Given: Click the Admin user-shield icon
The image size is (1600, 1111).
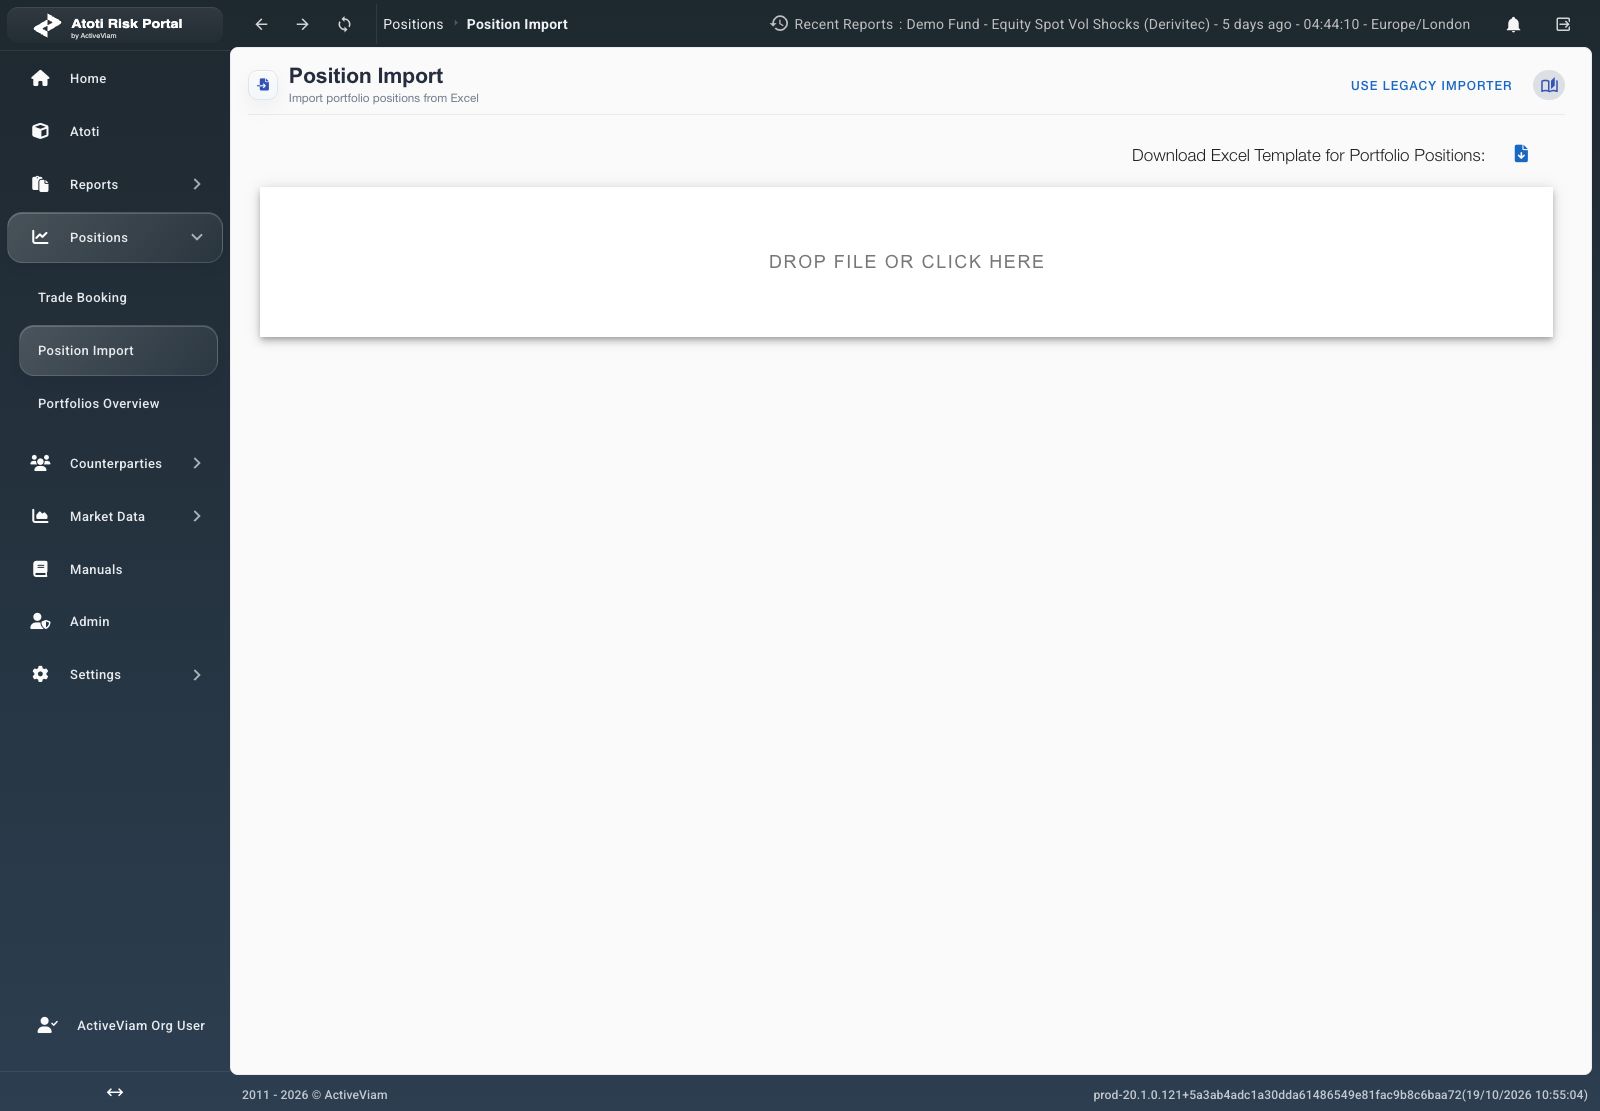Looking at the screenshot, I should [40, 621].
